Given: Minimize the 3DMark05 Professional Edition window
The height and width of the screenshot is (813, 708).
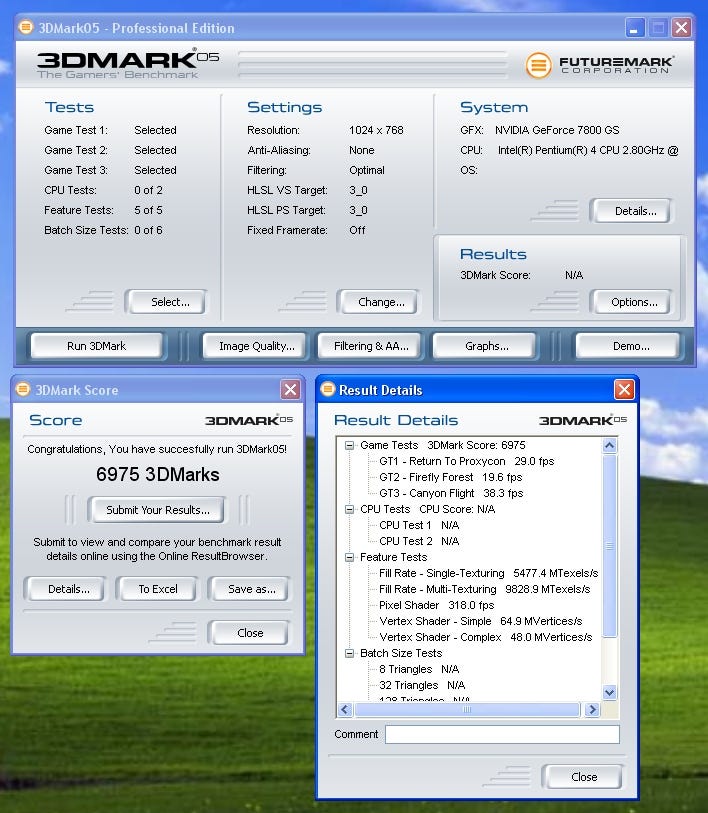Looking at the screenshot, I should [x=635, y=27].
